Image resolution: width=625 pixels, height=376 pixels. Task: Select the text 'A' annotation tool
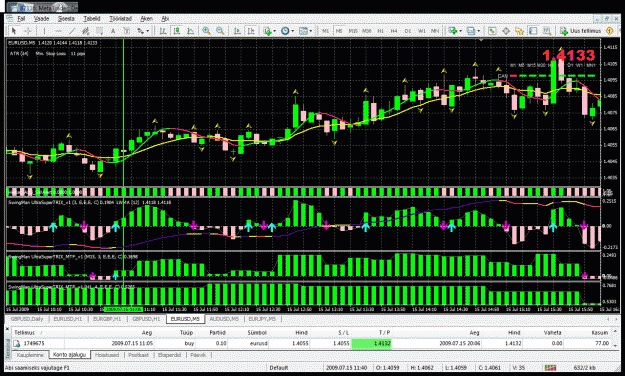pos(113,31)
